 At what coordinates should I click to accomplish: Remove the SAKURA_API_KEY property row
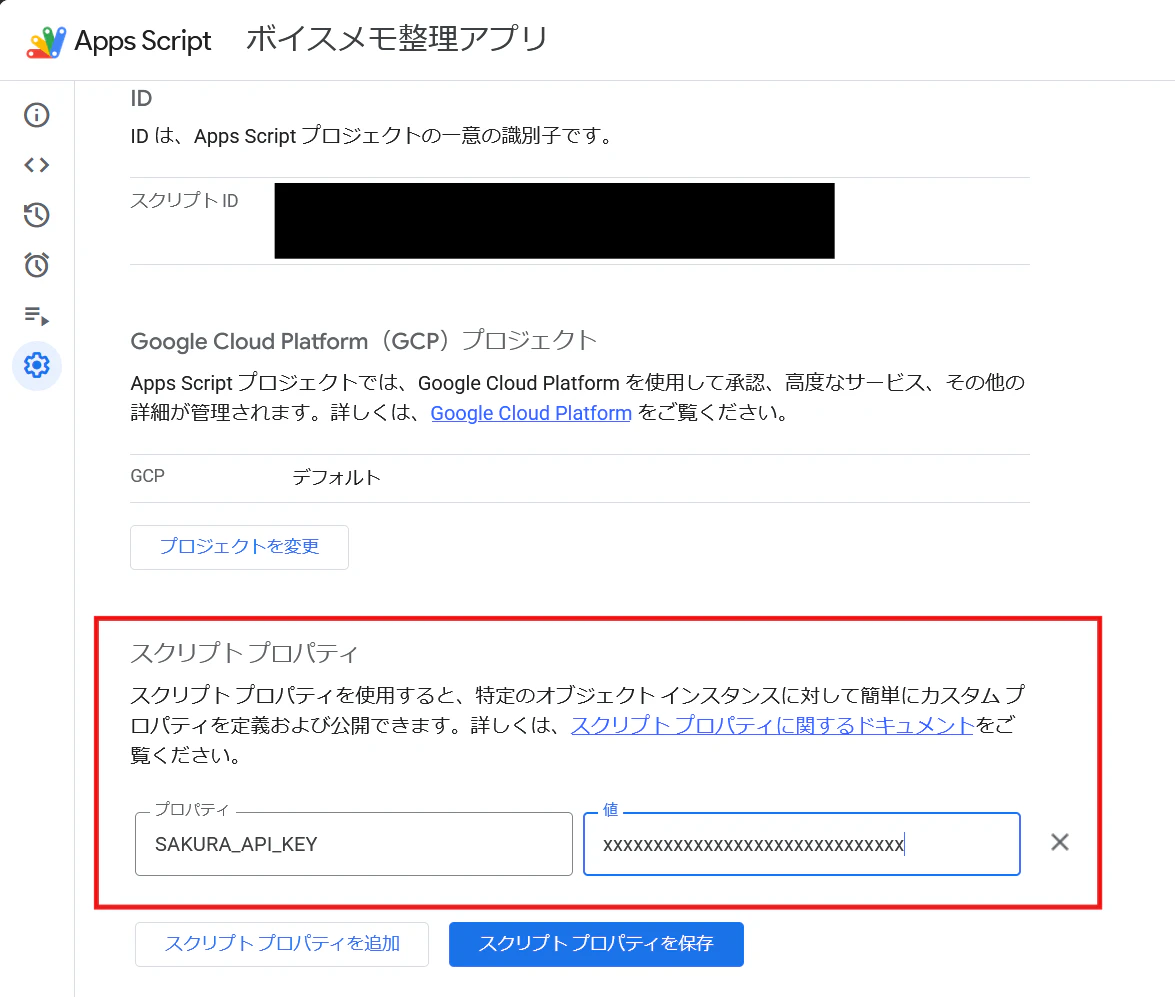tap(1060, 842)
